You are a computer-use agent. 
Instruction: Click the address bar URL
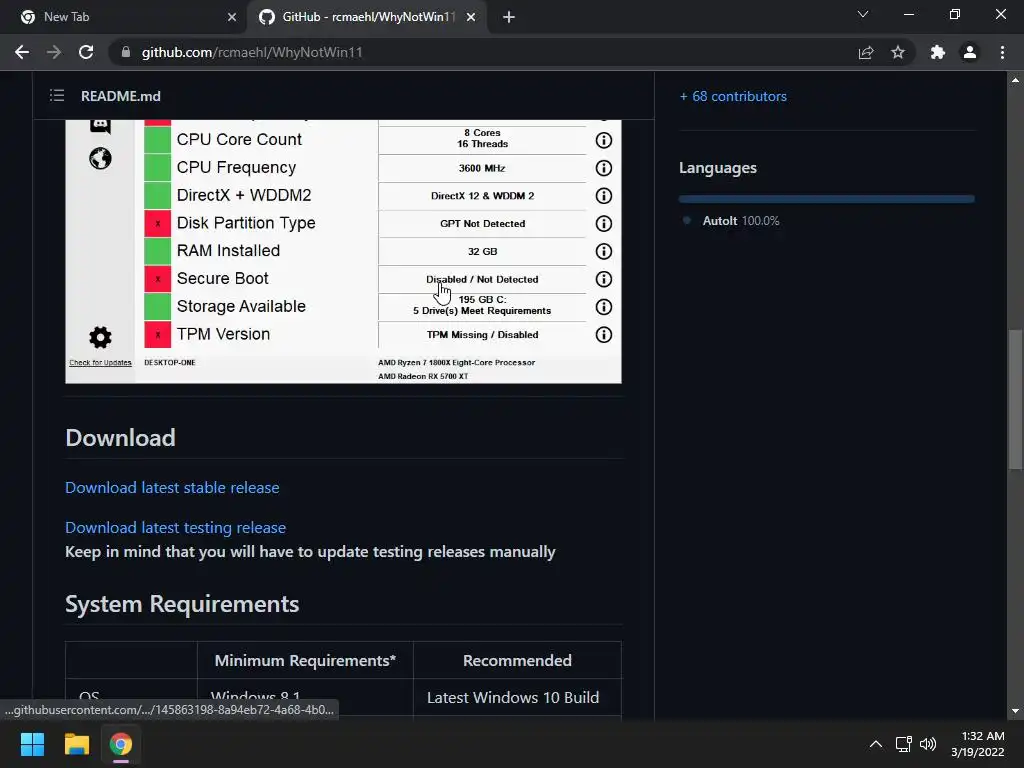point(252,52)
